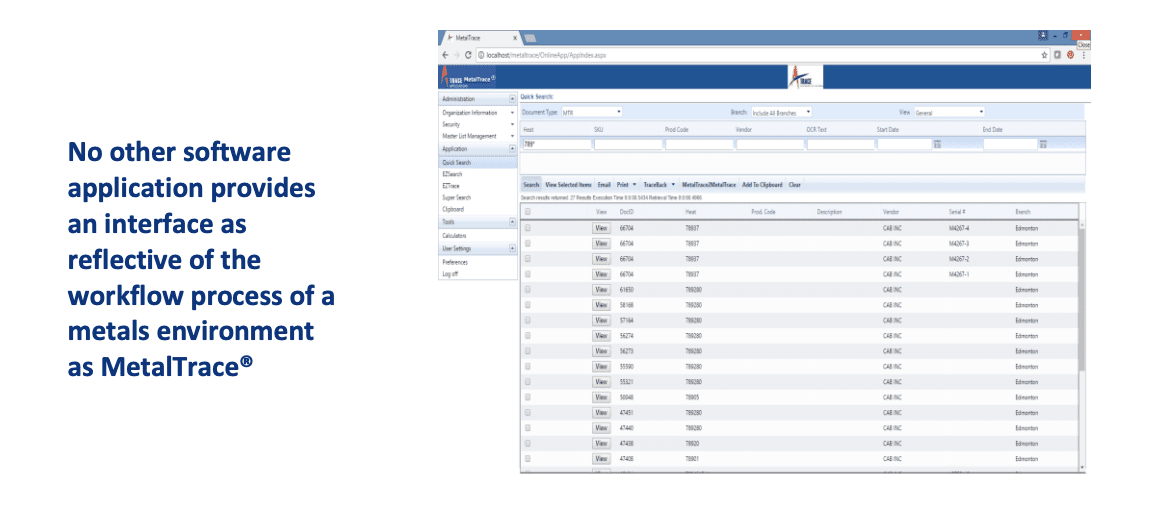Screen dimensions: 1150x528
Task: Expand the Branch dropdown list
Action: [x=781, y=112]
